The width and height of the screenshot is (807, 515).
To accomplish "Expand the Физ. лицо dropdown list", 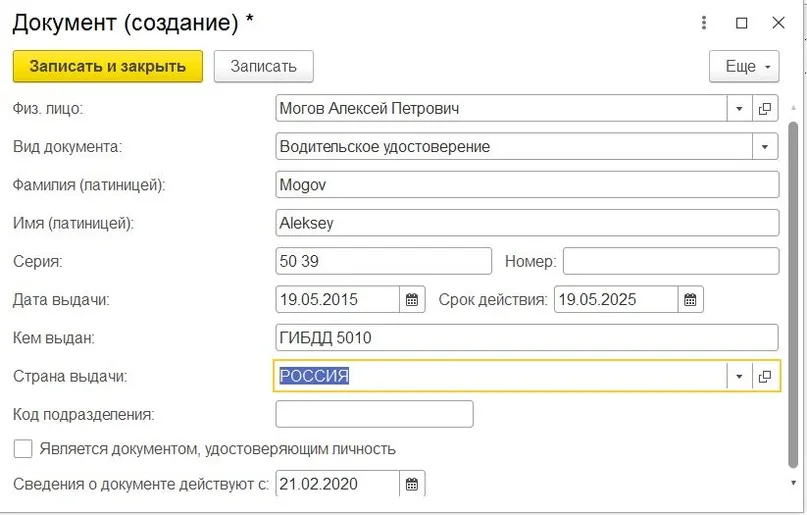I will pos(740,109).
